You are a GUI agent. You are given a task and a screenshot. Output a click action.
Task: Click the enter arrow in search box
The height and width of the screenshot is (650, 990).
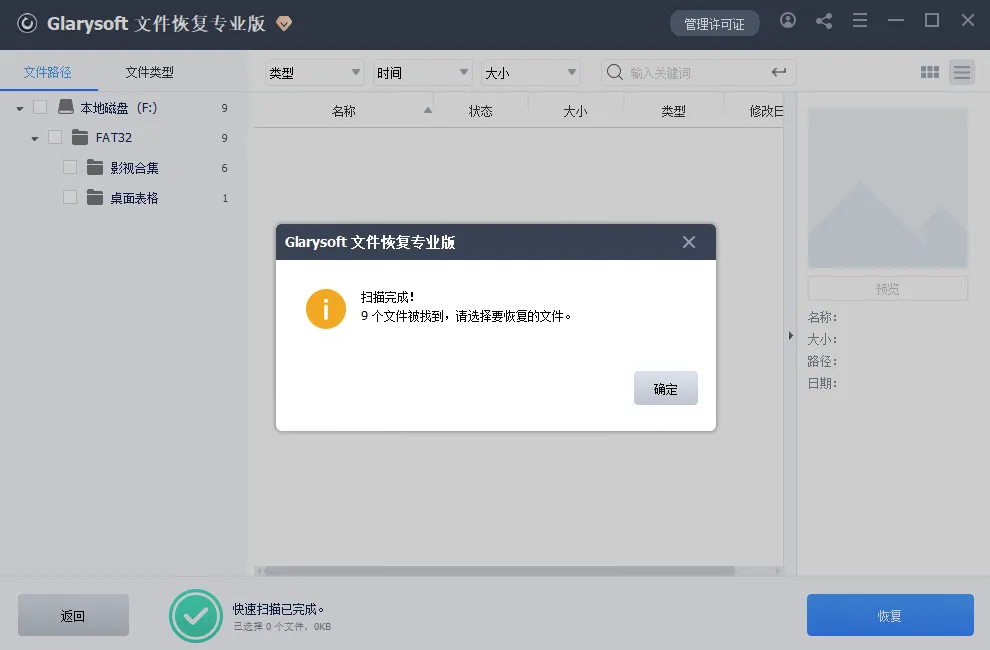pos(779,72)
